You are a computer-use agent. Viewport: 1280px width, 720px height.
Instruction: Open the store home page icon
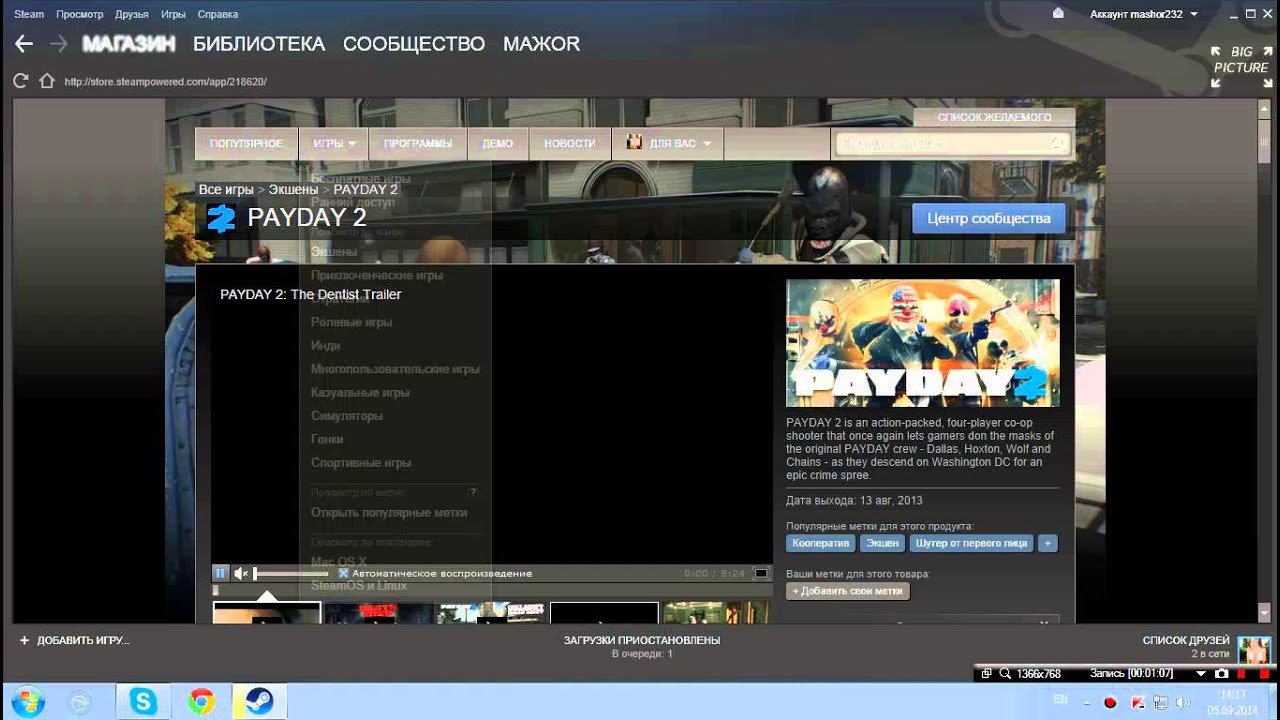click(46, 81)
